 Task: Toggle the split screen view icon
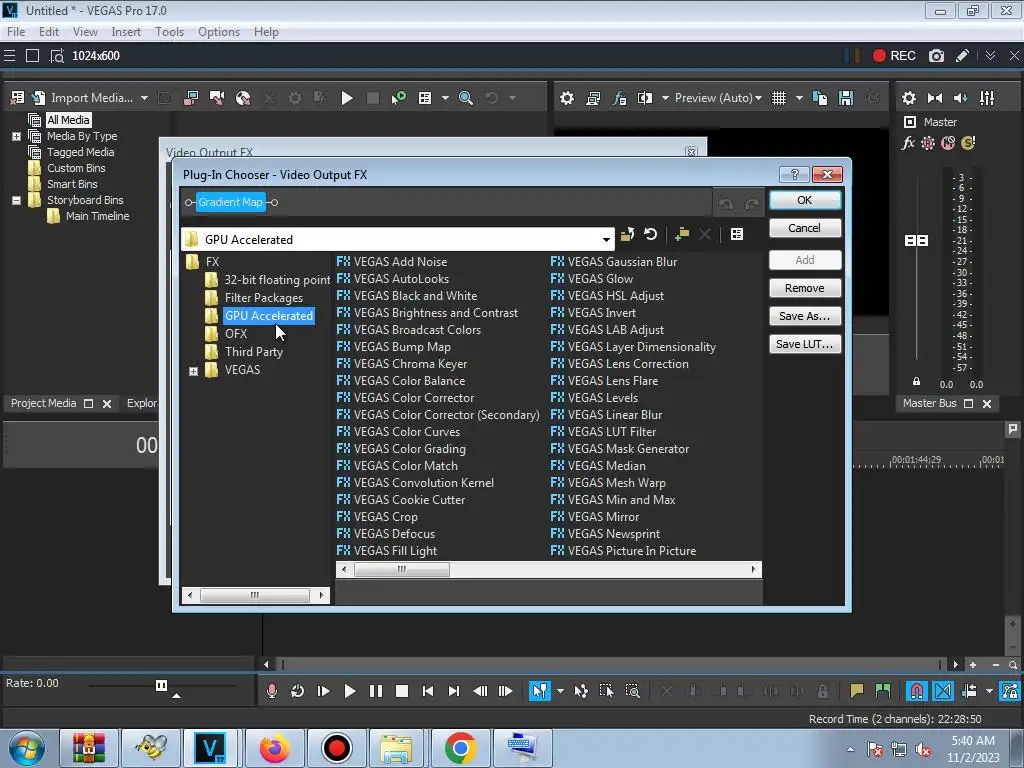(x=645, y=98)
